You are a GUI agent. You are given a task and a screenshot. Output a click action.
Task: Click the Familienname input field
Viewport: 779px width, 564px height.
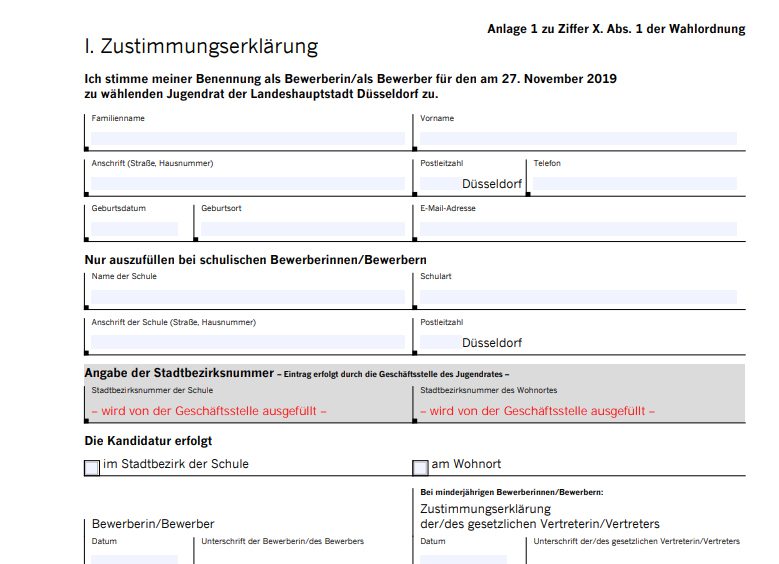(x=247, y=139)
